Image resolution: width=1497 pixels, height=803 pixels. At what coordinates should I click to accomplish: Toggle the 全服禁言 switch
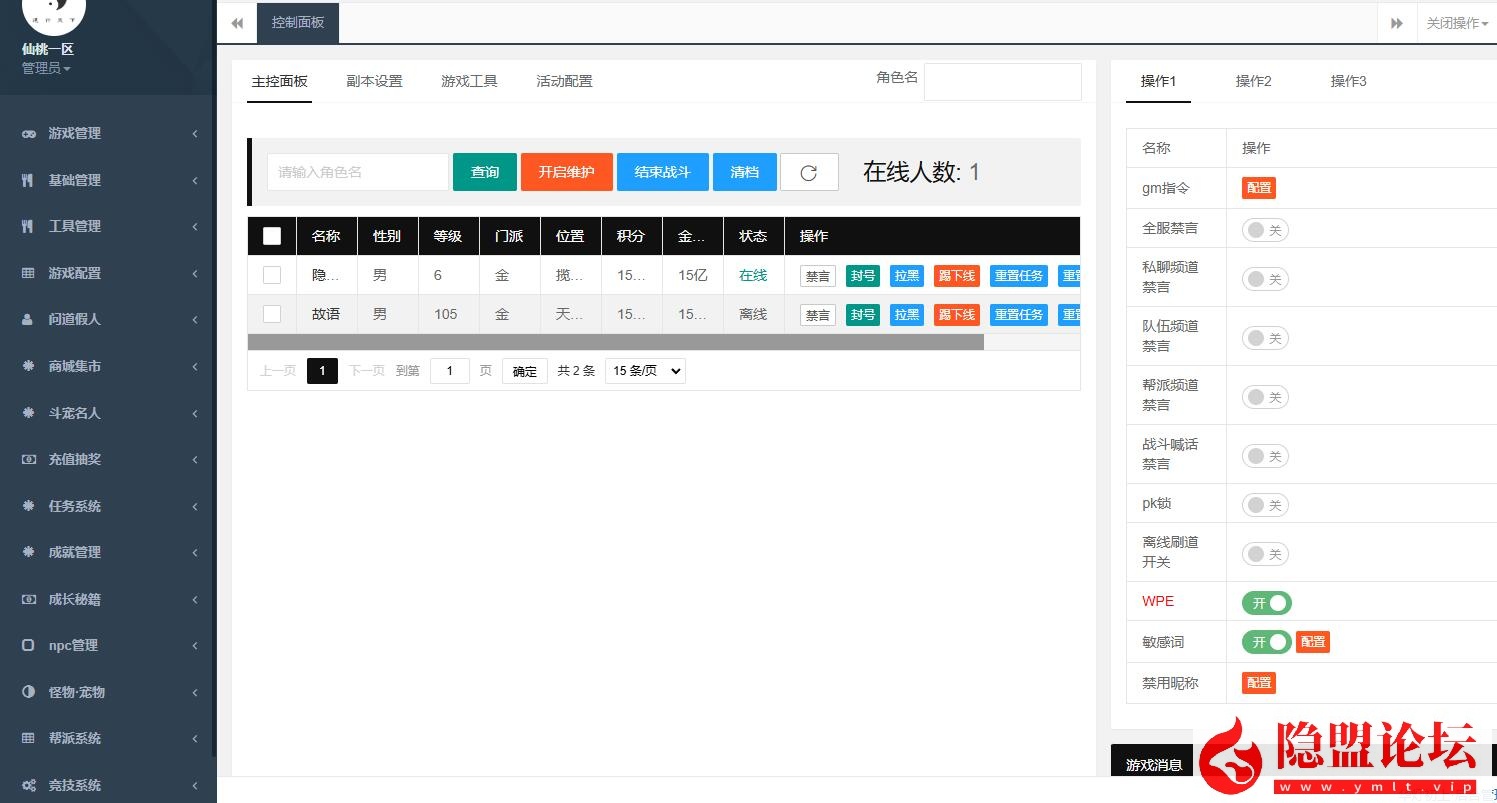pyautogui.click(x=1265, y=230)
